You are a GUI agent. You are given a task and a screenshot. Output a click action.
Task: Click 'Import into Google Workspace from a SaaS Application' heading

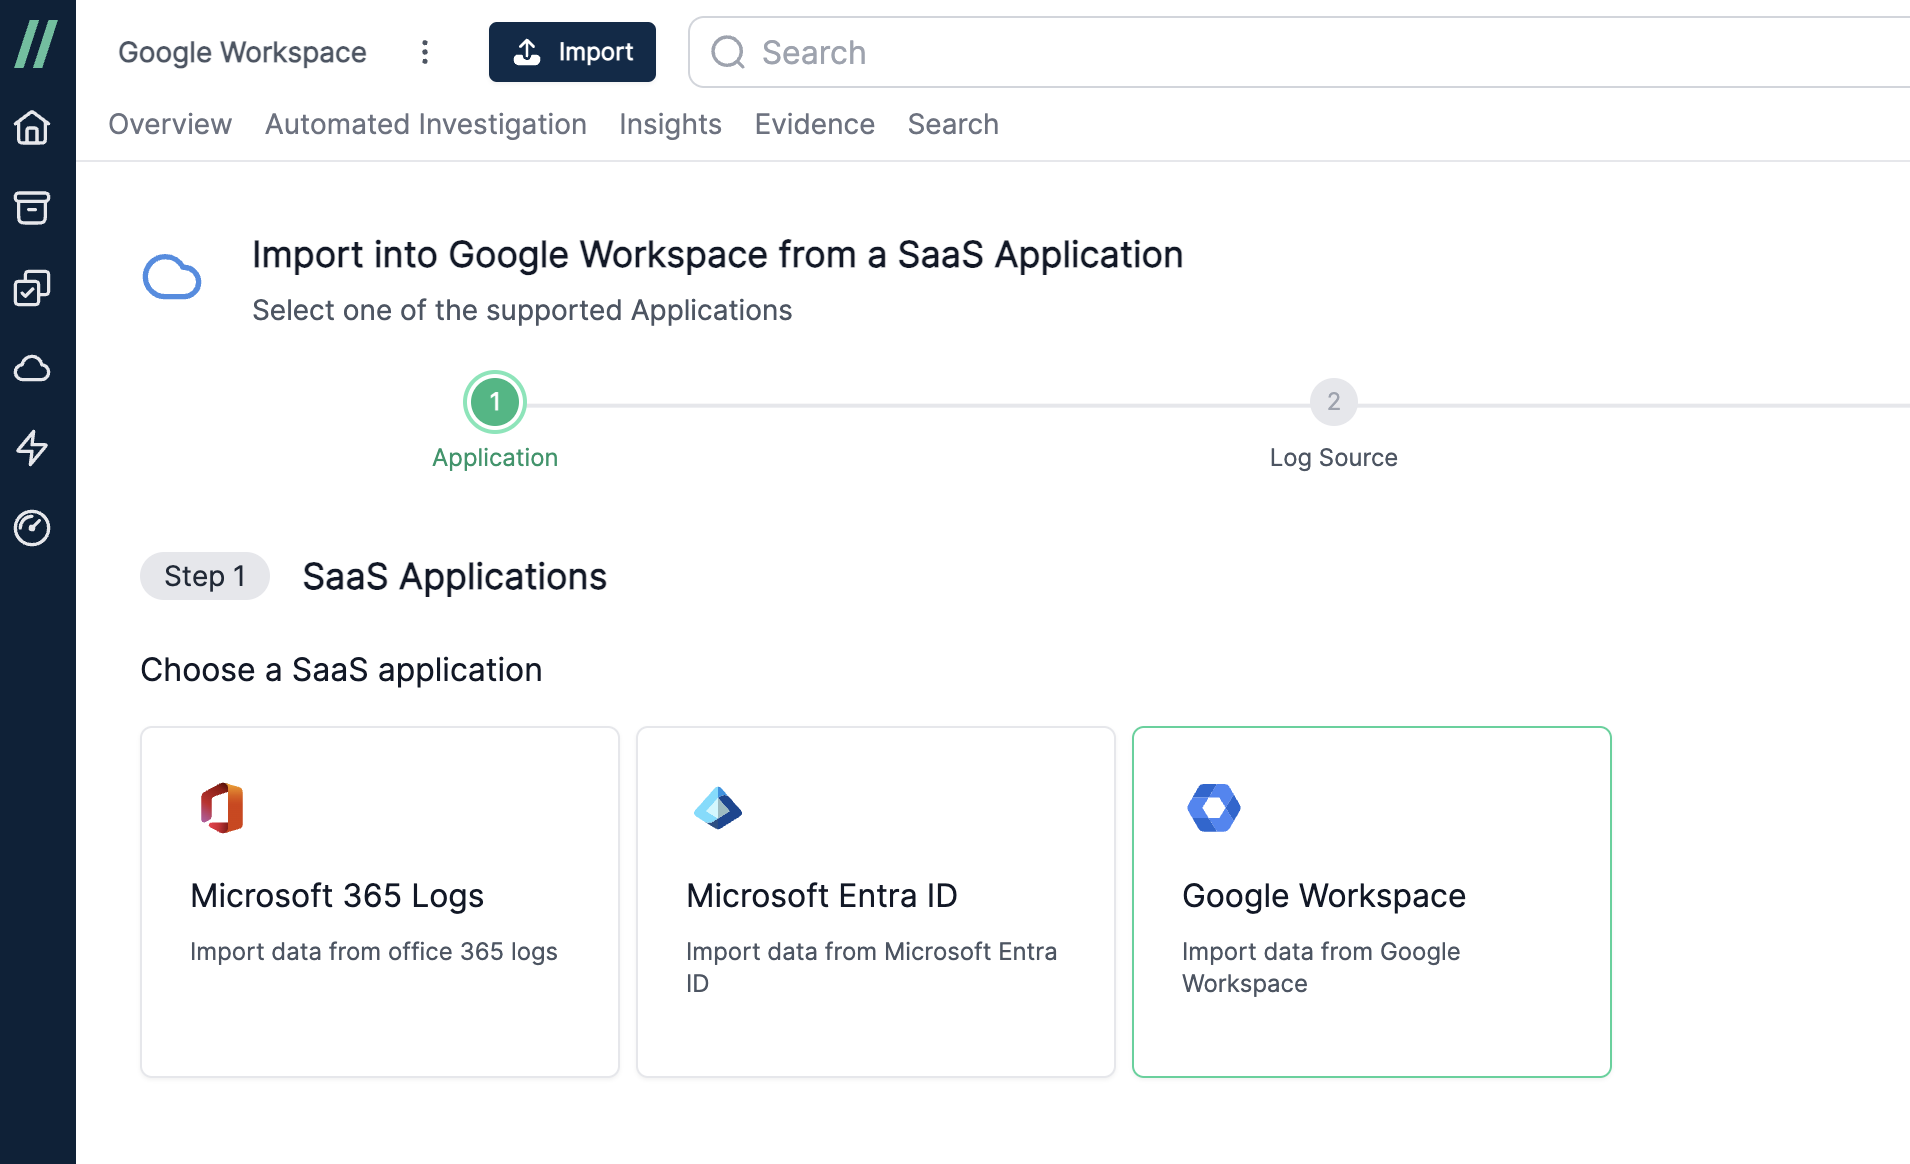(718, 255)
